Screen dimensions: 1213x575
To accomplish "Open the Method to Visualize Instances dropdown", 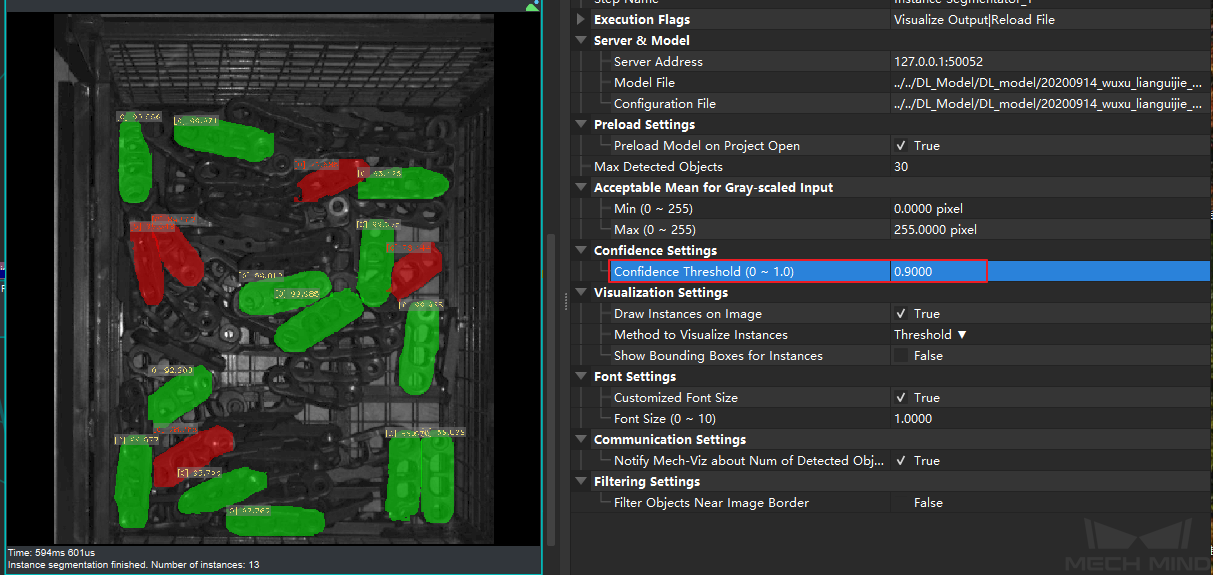I will pyautogui.click(x=931, y=335).
